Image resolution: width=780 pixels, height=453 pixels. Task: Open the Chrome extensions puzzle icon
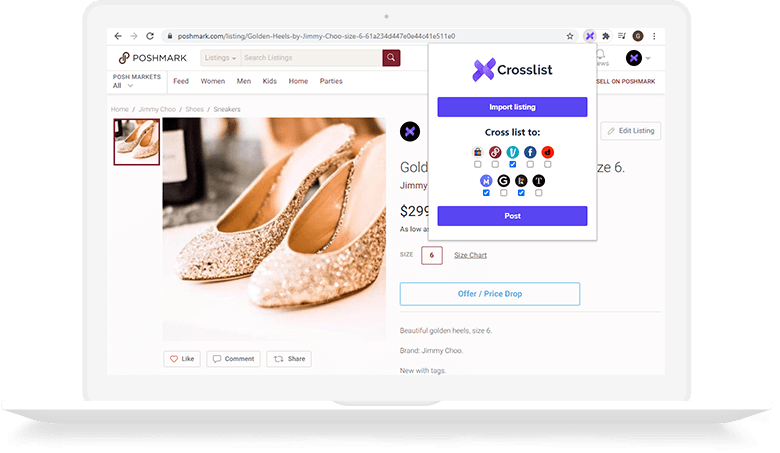(x=606, y=36)
